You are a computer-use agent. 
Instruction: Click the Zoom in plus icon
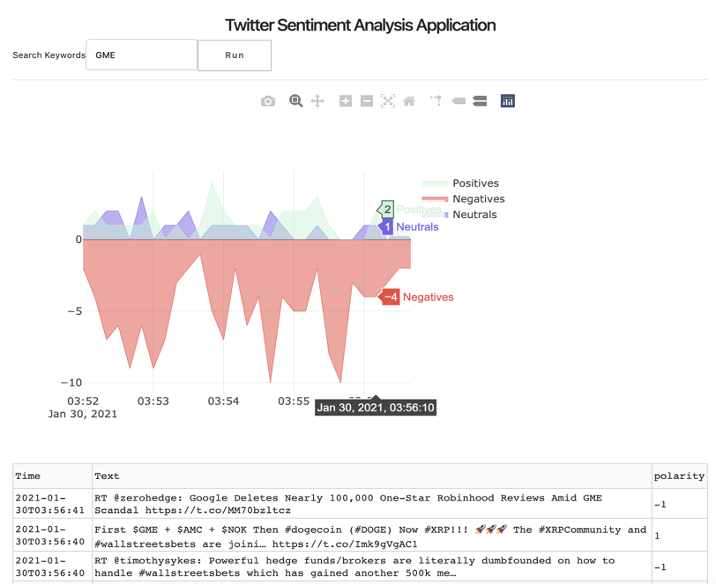click(x=346, y=101)
